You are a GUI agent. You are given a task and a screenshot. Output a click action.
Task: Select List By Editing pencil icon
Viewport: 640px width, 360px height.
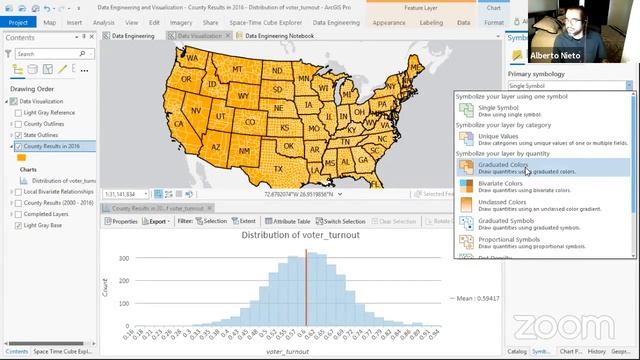click(x=62, y=69)
